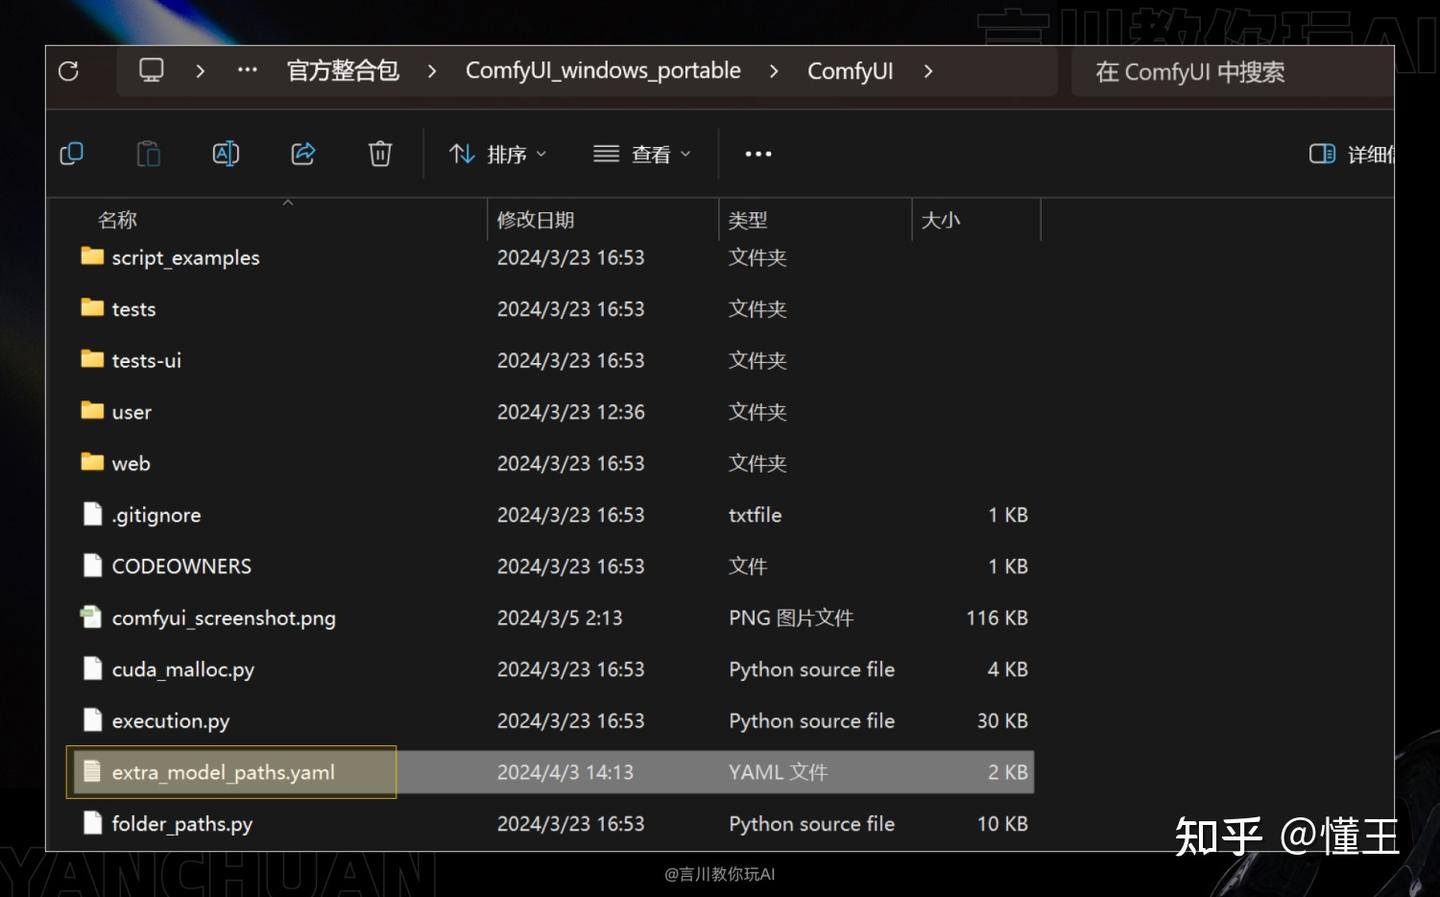This screenshot has width=1440, height=897.
Task: Click the 10 KB size cell
Action: [1002, 824]
